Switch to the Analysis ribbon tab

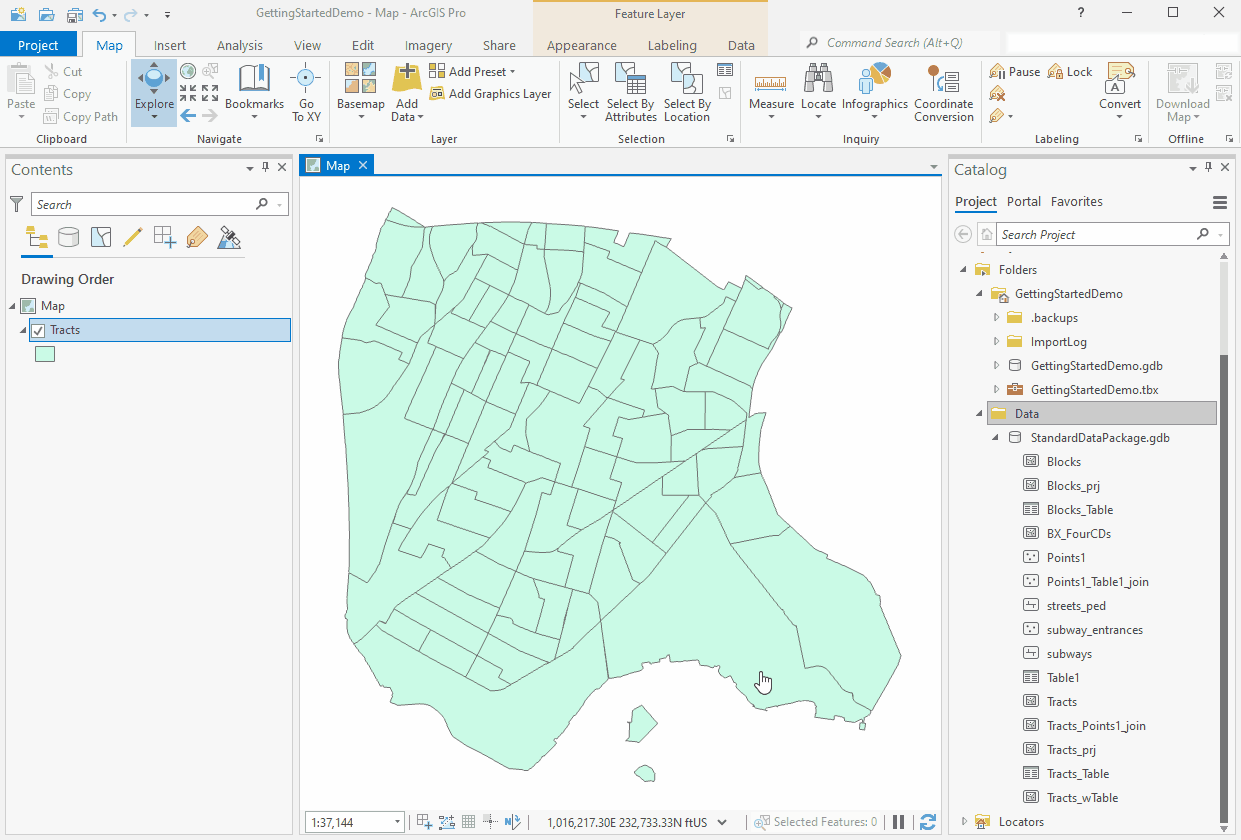pos(239,44)
